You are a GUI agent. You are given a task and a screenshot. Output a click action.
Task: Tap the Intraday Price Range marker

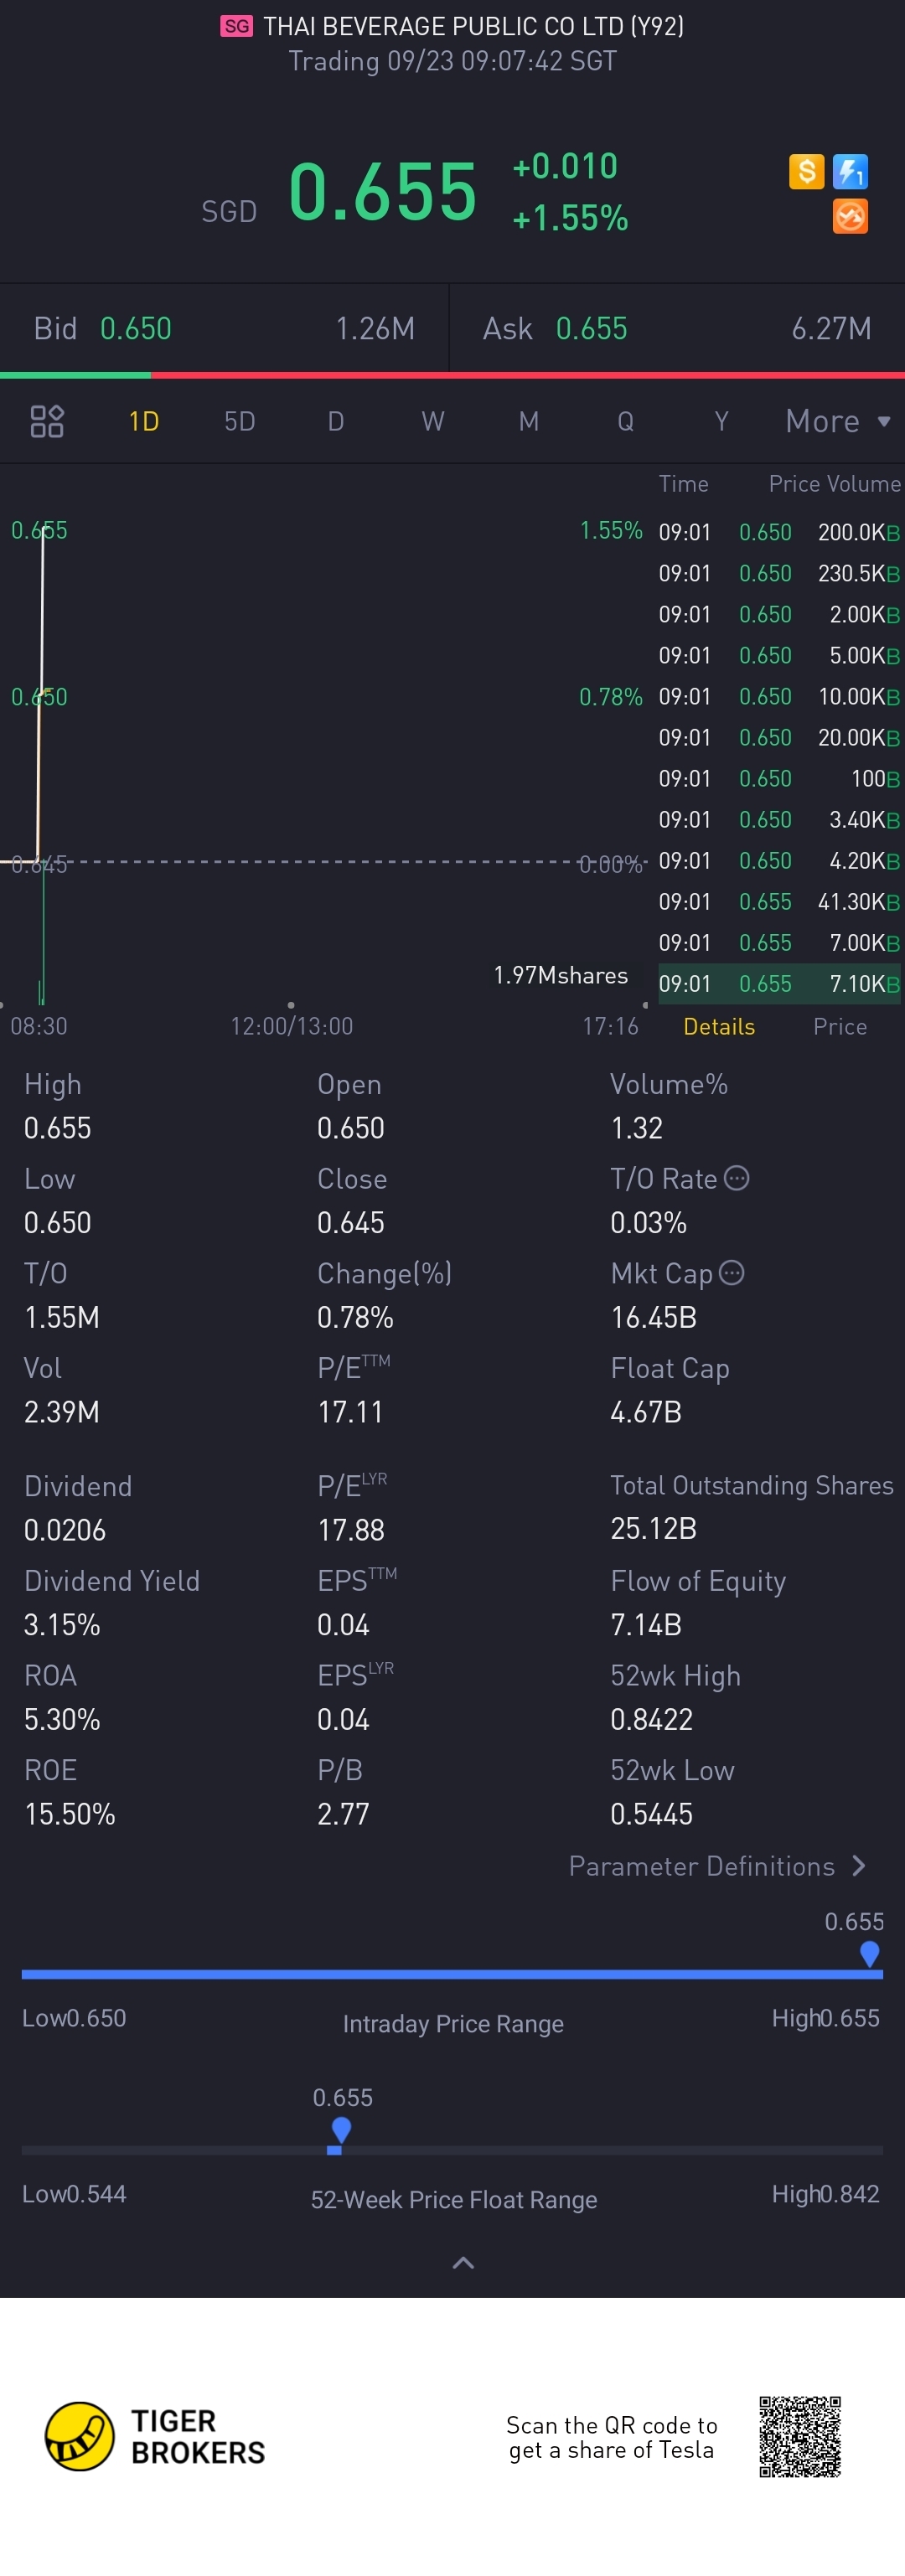pyautogui.click(x=869, y=1953)
